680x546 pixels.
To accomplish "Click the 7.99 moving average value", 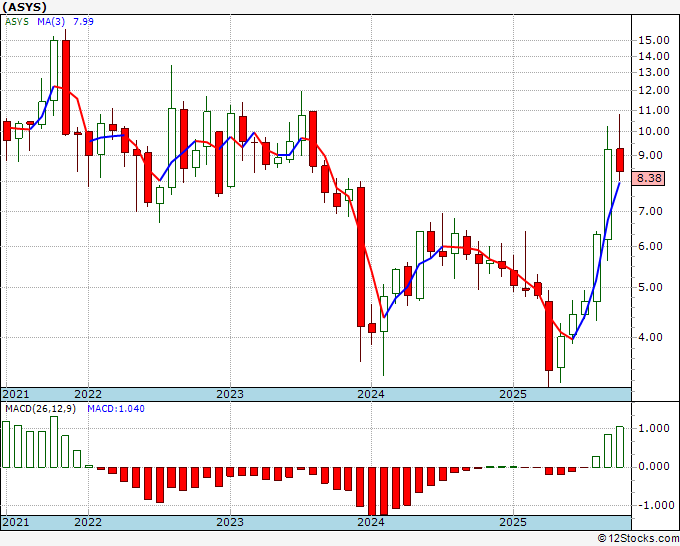I will point(83,22).
